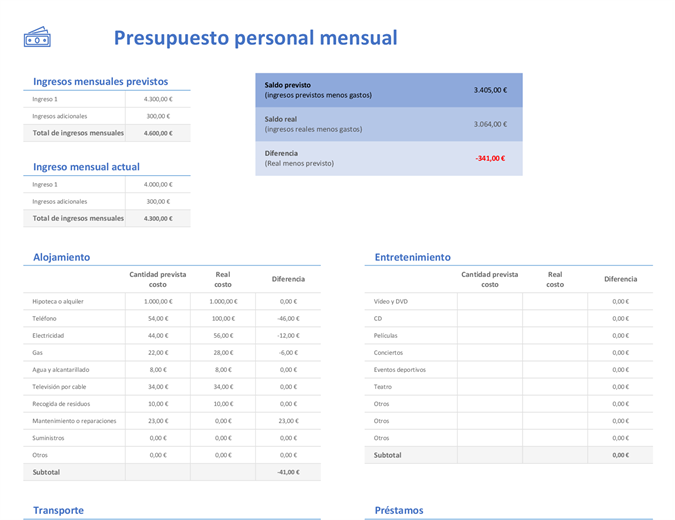Select planned total income cell 4.600,00 €
675x520 pixels.
click(x=158, y=133)
